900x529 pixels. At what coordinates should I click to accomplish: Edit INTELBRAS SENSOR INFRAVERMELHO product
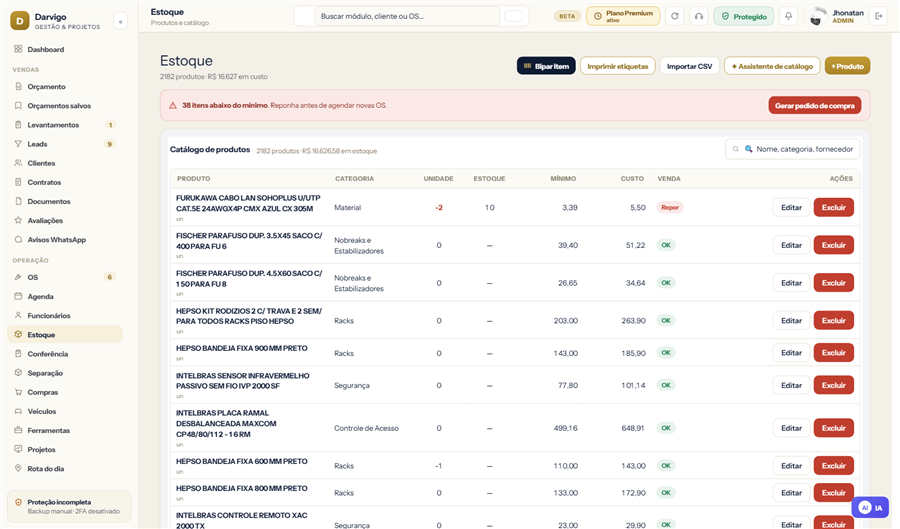[791, 385]
